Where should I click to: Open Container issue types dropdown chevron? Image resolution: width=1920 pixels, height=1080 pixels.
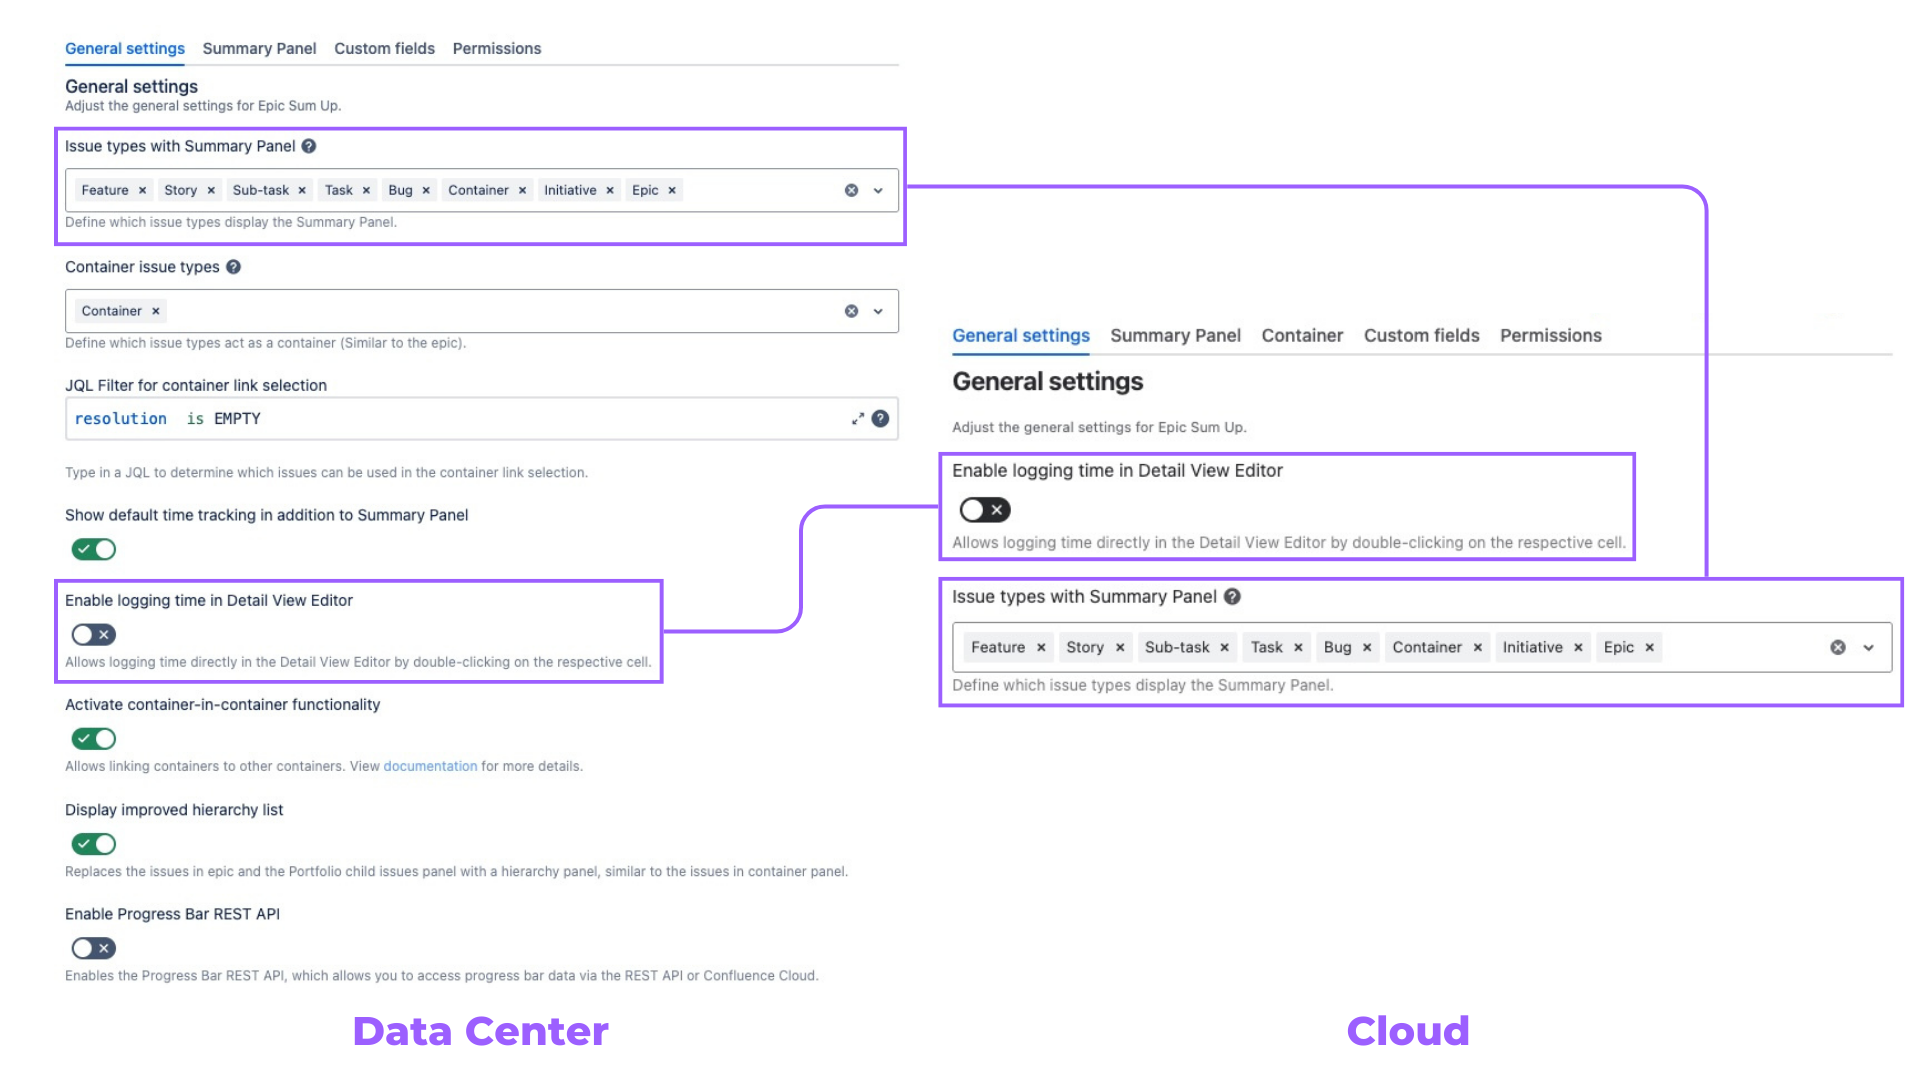tap(878, 311)
